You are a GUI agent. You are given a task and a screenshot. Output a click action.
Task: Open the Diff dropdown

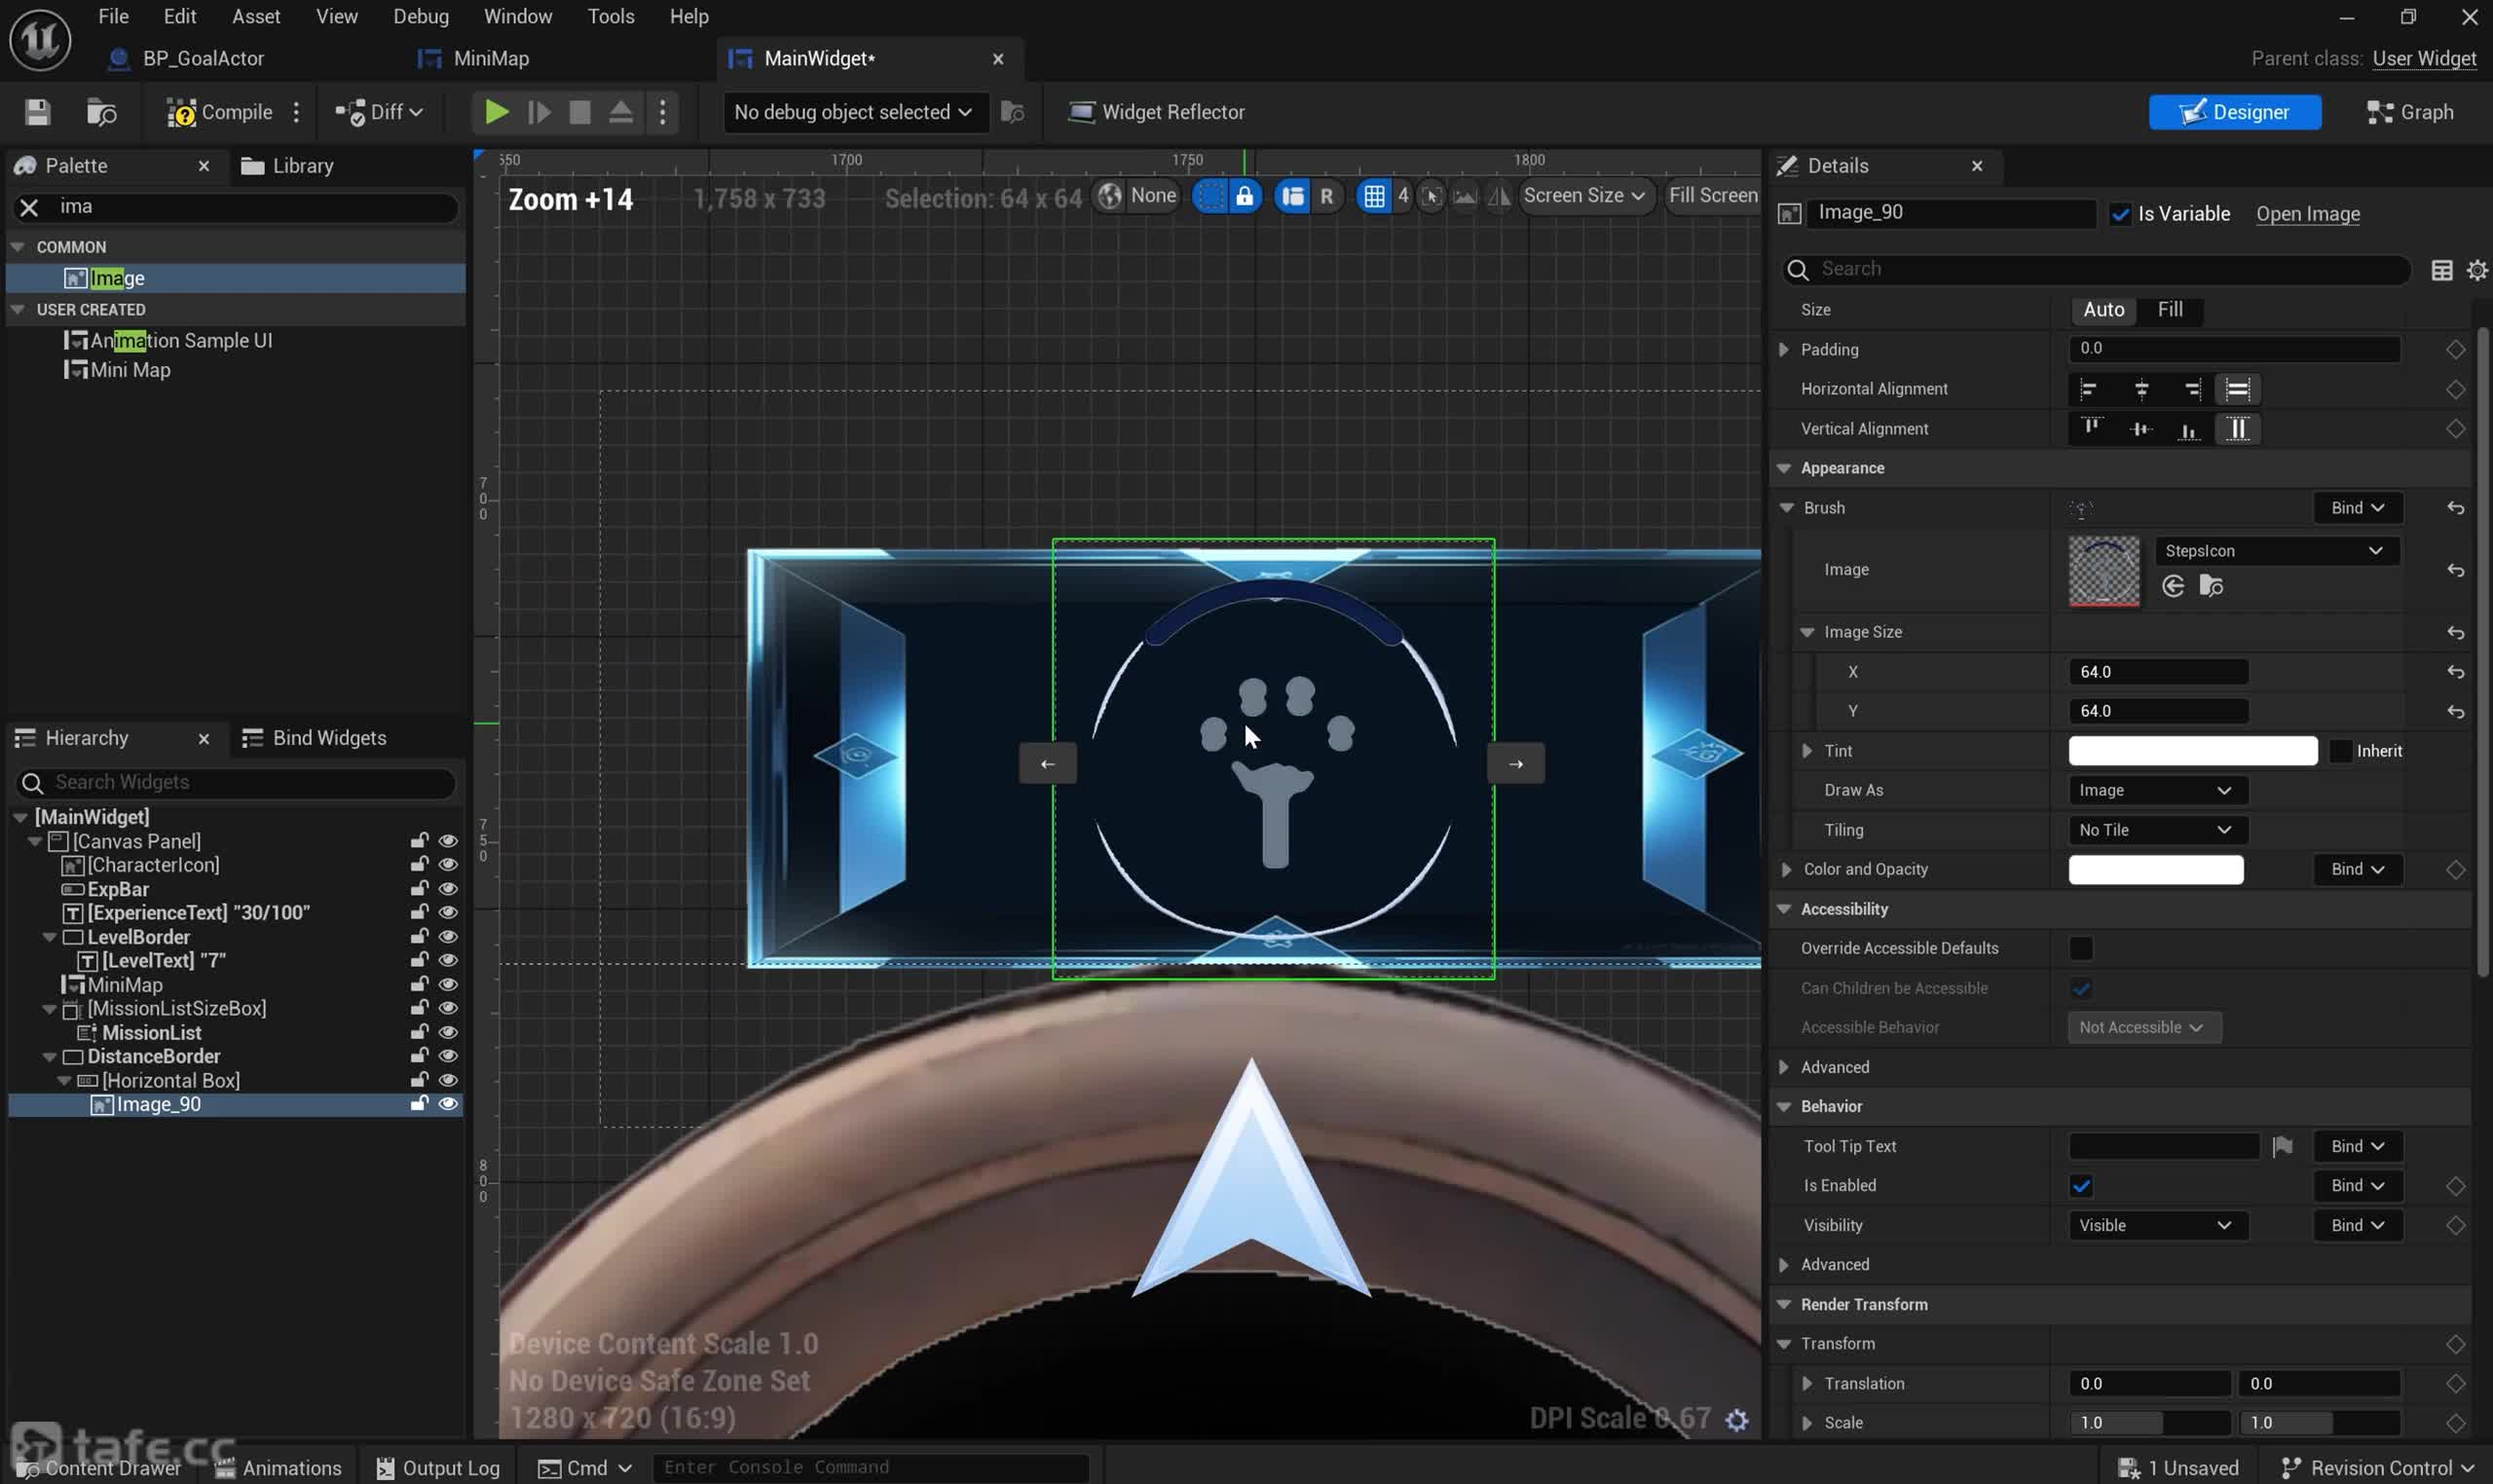pos(379,112)
